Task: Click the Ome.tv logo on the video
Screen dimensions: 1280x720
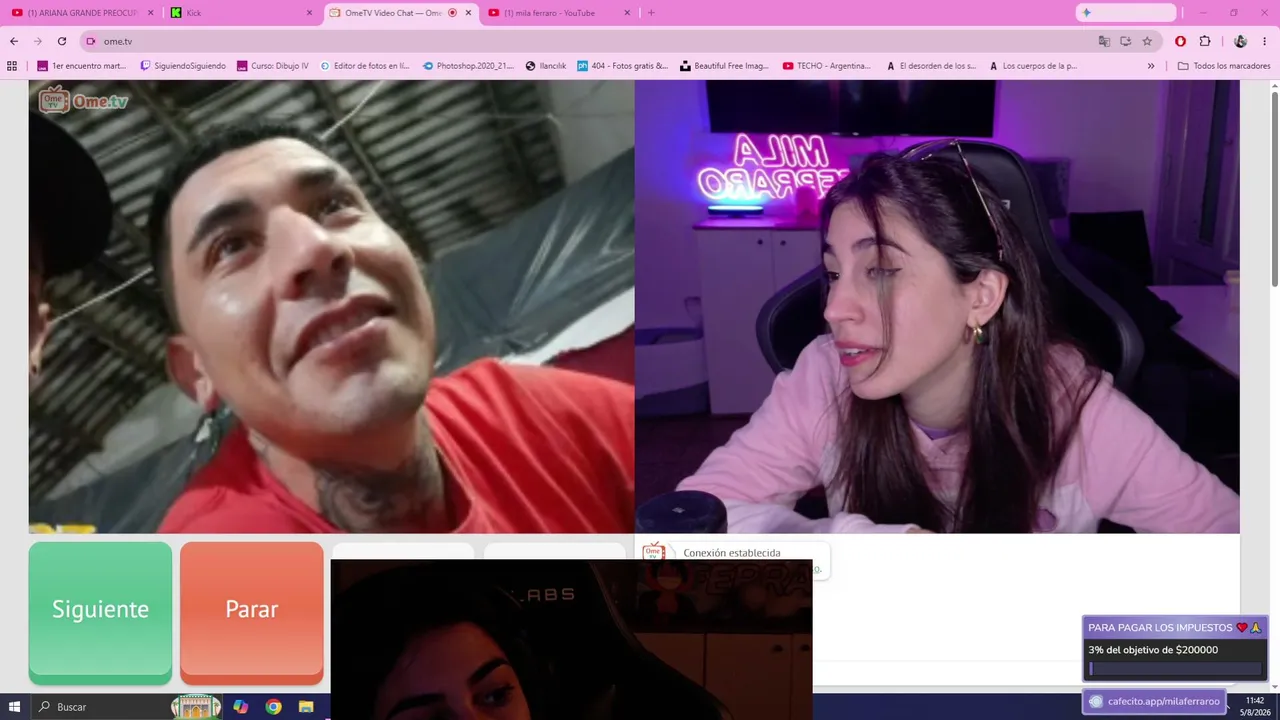Action: pos(84,100)
